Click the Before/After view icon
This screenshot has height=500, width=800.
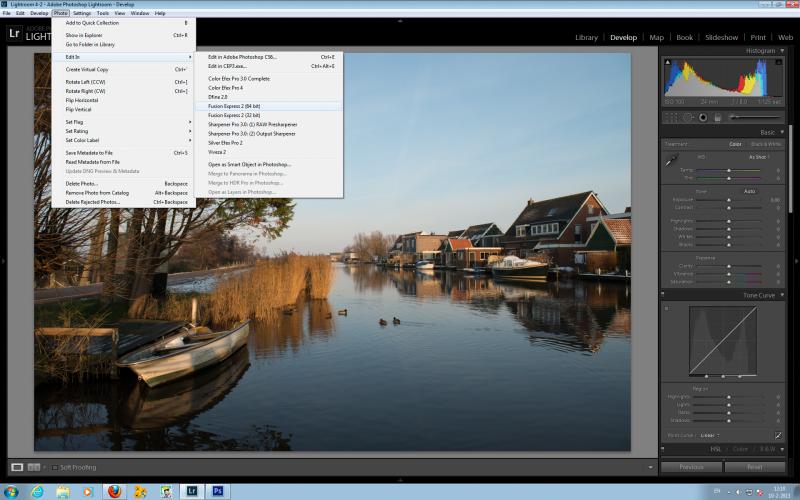[x=34, y=467]
